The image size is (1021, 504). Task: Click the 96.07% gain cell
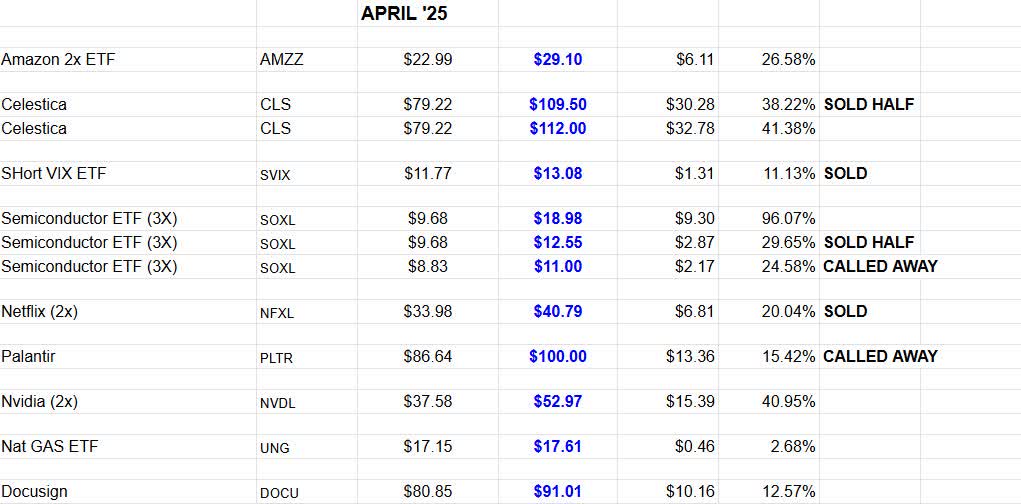tap(788, 218)
